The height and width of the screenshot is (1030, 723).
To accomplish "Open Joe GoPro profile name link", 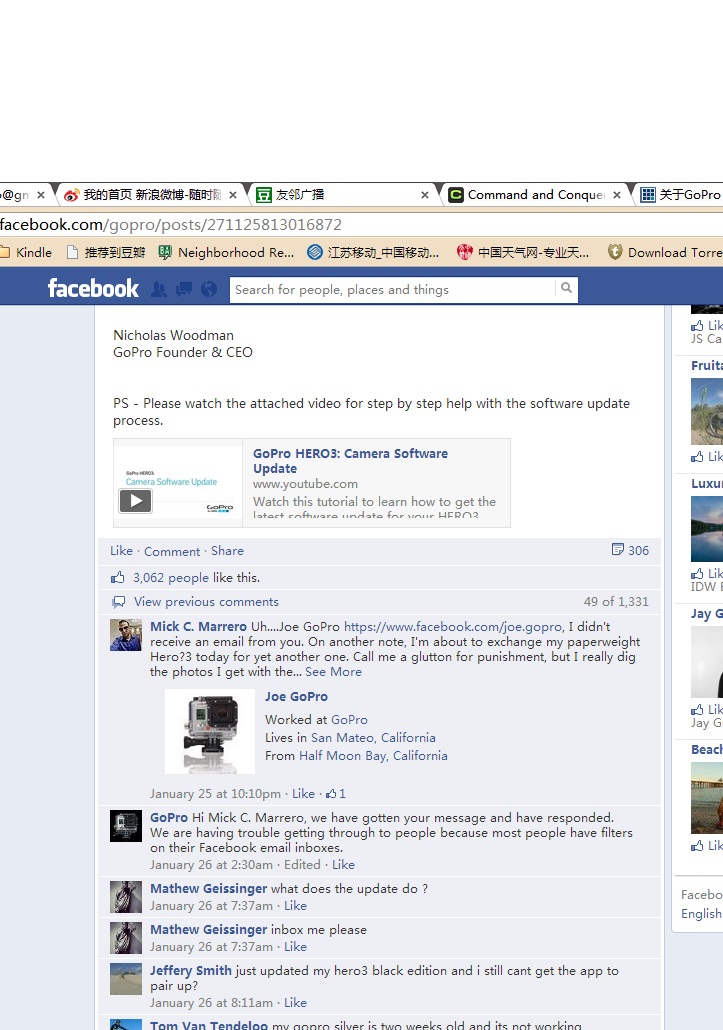I will coord(296,696).
